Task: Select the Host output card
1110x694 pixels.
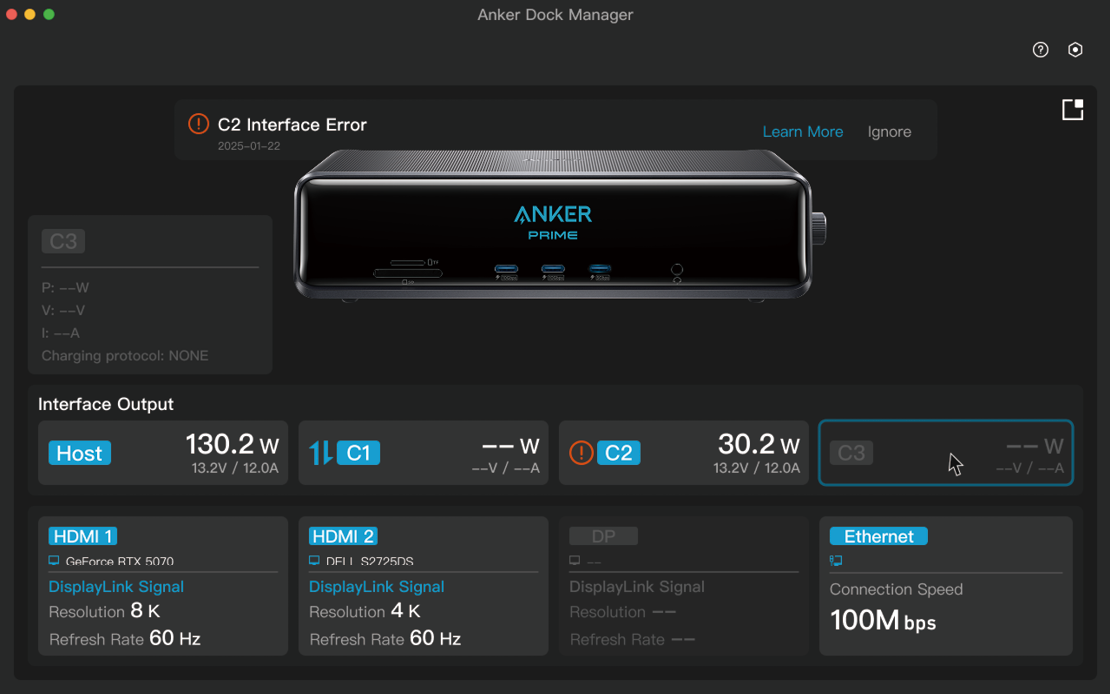Action: pyautogui.click(x=163, y=453)
